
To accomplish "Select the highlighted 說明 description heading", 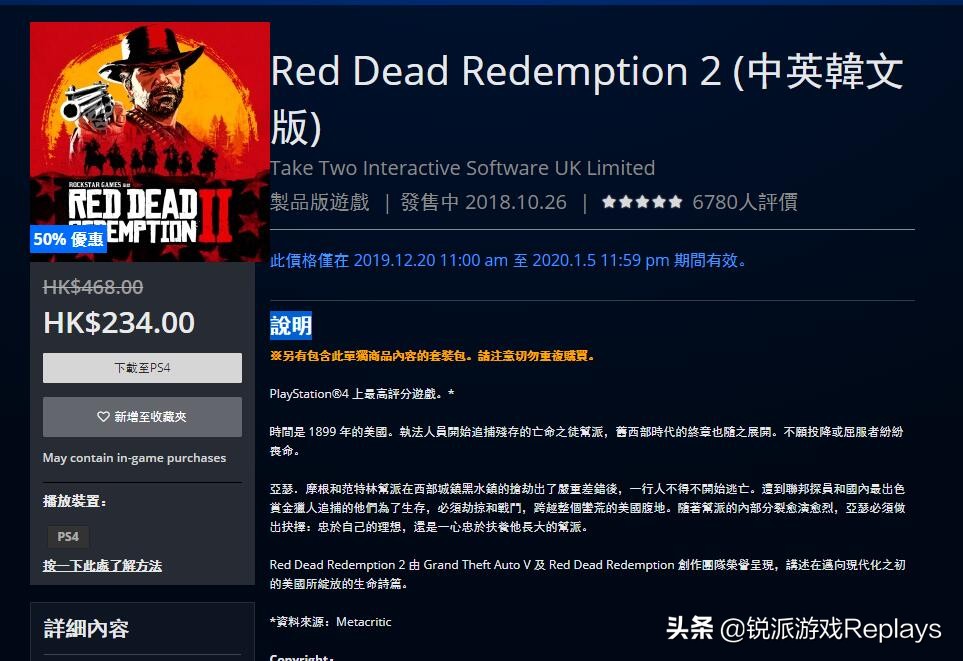I will pyautogui.click(x=291, y=325).
